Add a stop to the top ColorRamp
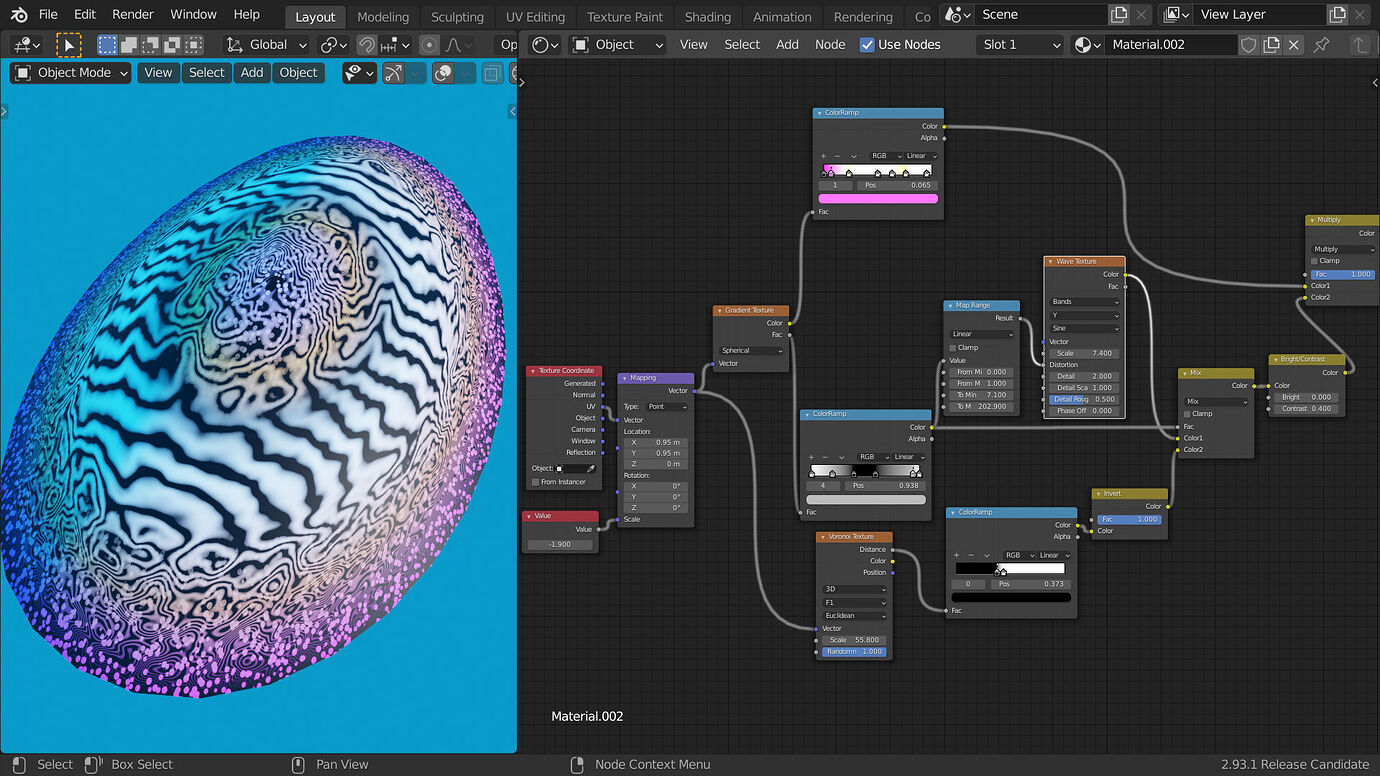1380x776 pixels. [x=824, y=156]
